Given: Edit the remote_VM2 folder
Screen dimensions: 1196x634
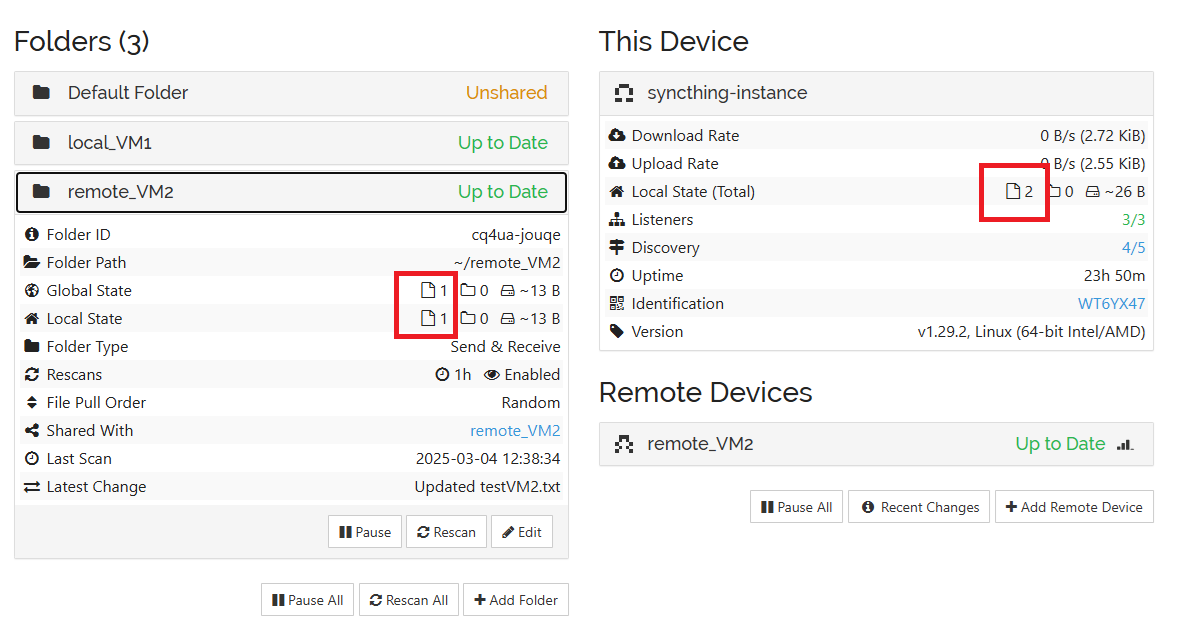Looking at the screenshot, I should click(x=521, y=532).
